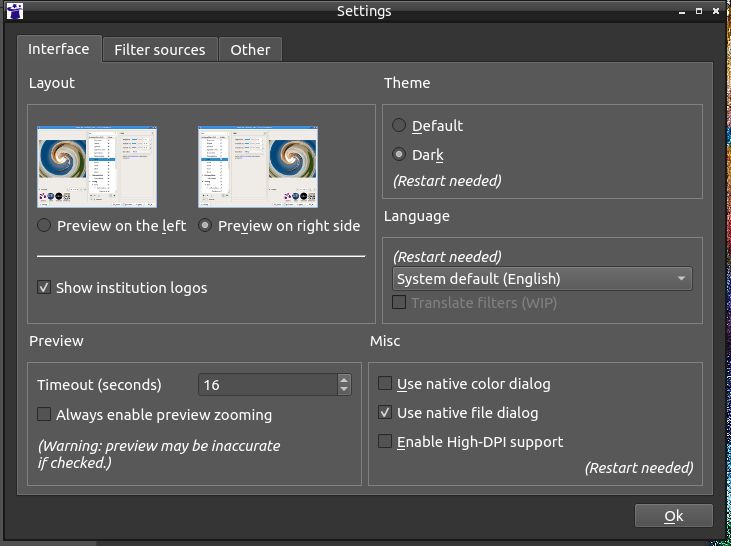Select the preview-on-right layout thumbnail
The width and height of the screenshot is (731, 546).
258,166
